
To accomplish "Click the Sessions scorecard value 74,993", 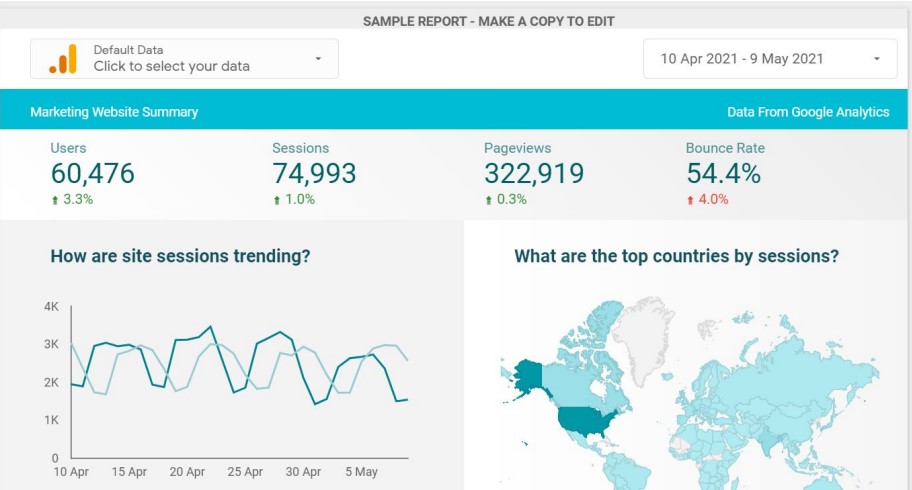I will click(314, 174).
